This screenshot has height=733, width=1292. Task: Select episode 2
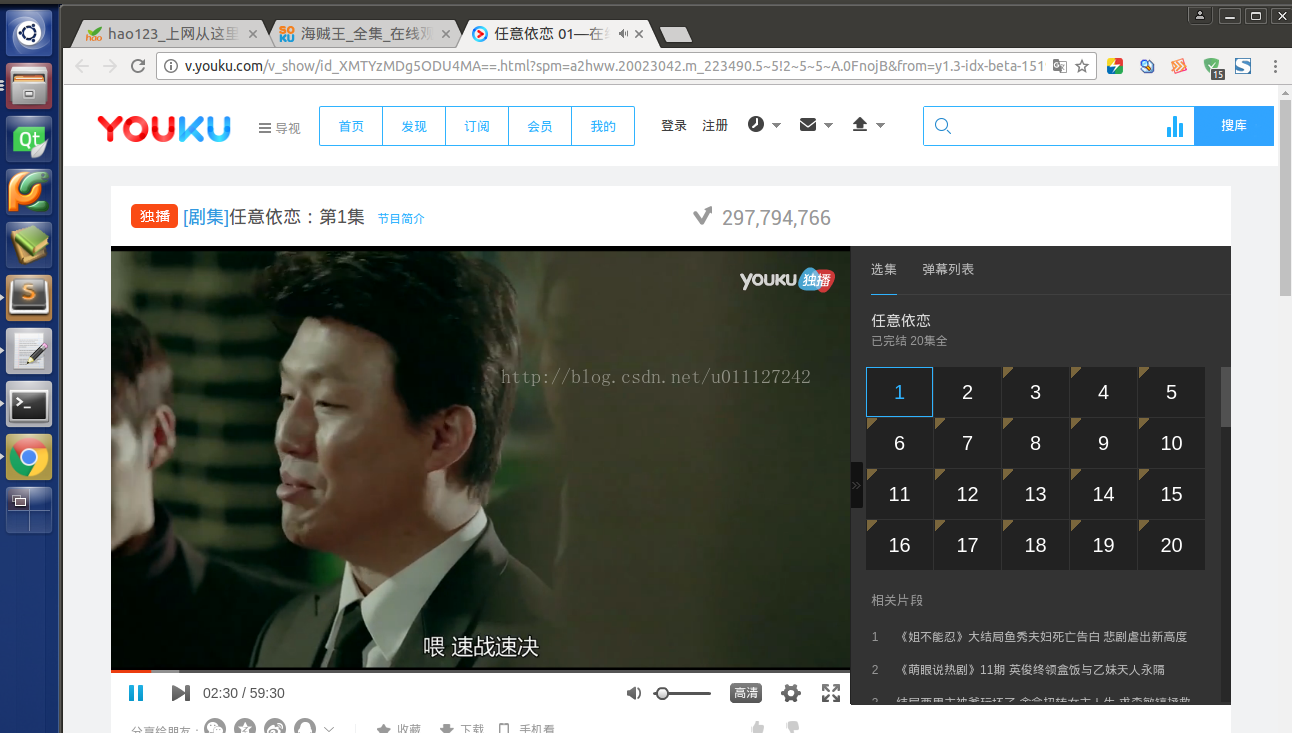967,392
